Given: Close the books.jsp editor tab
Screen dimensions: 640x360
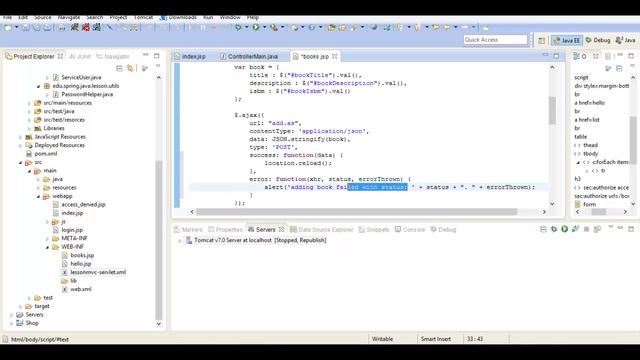Looking at the screenshot, I should (335, 56).
